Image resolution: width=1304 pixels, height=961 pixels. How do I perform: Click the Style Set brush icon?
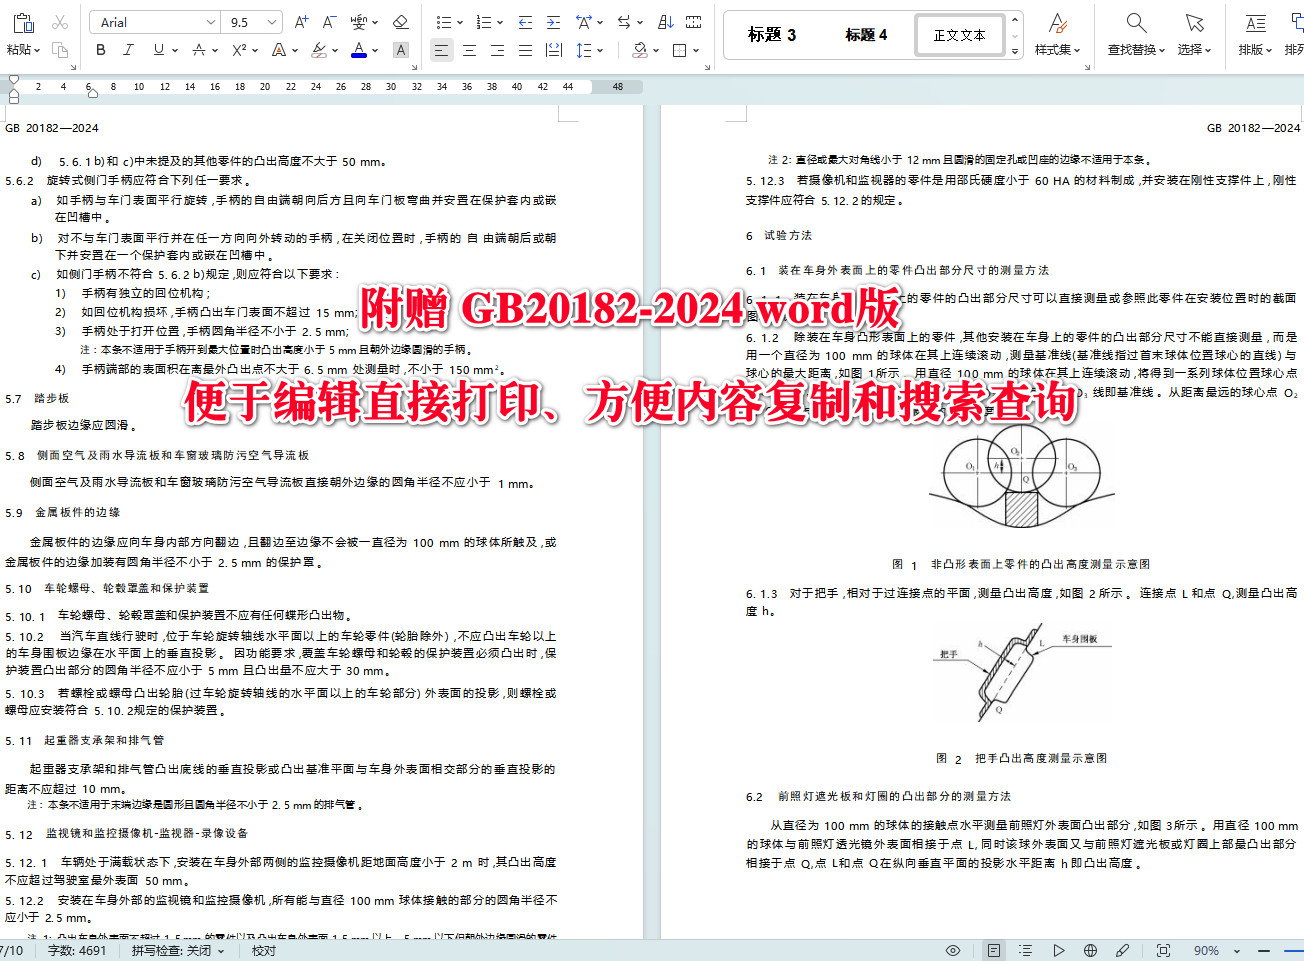coord(1057,22)
